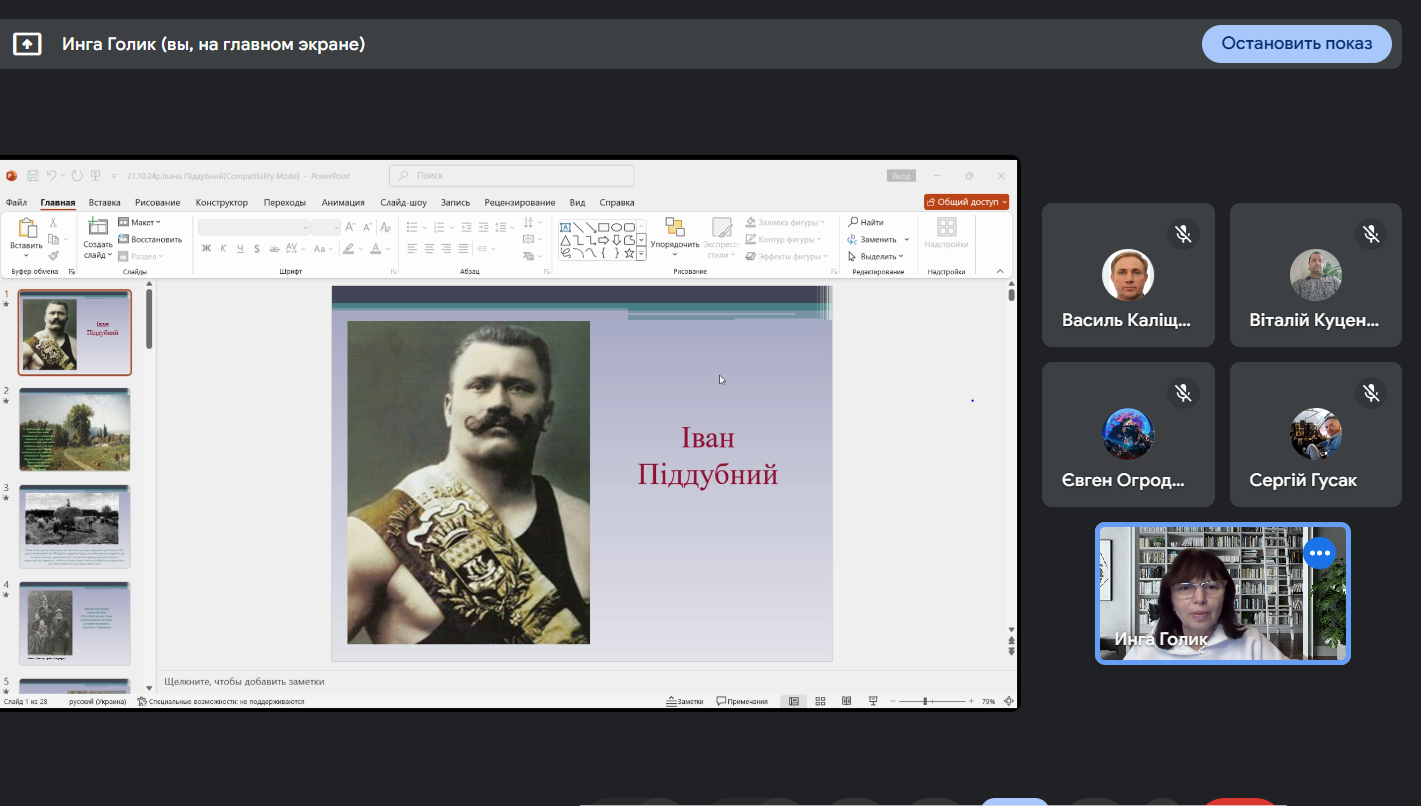Center text in paragraph group

[x=429, y=248]
